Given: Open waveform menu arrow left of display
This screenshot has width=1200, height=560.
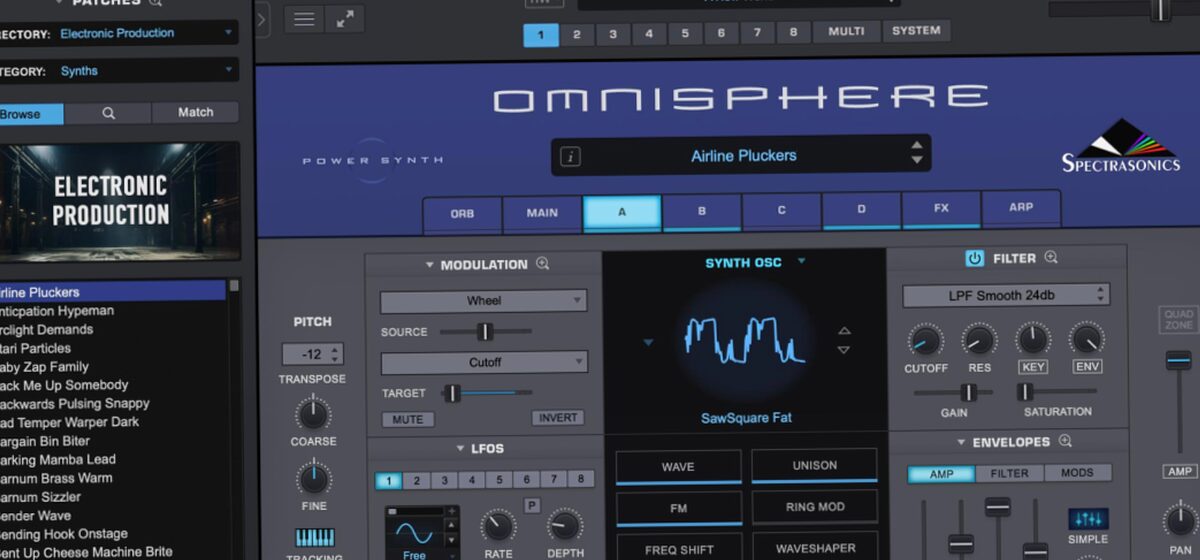Looking at the screenshot, I should point(648,342).
